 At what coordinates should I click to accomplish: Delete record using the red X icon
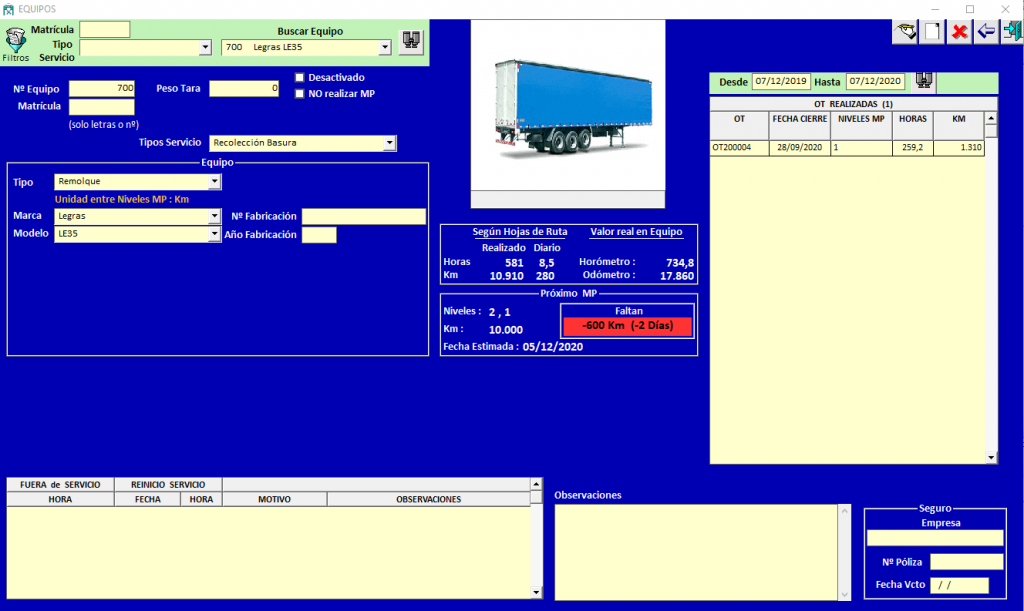(x=959, y=31)
